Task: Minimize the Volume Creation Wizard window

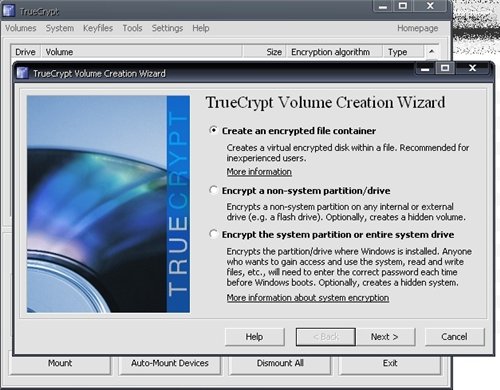Action: coord(425,68)
